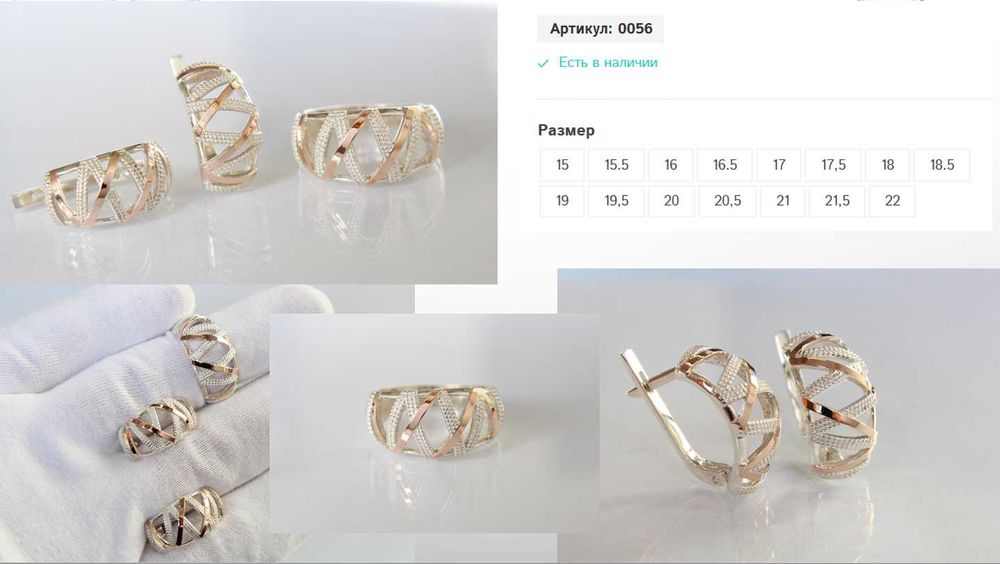This screenshot has width=1000, height=564.
Task: Pick size 20,5 button
Action: [727, 201]
